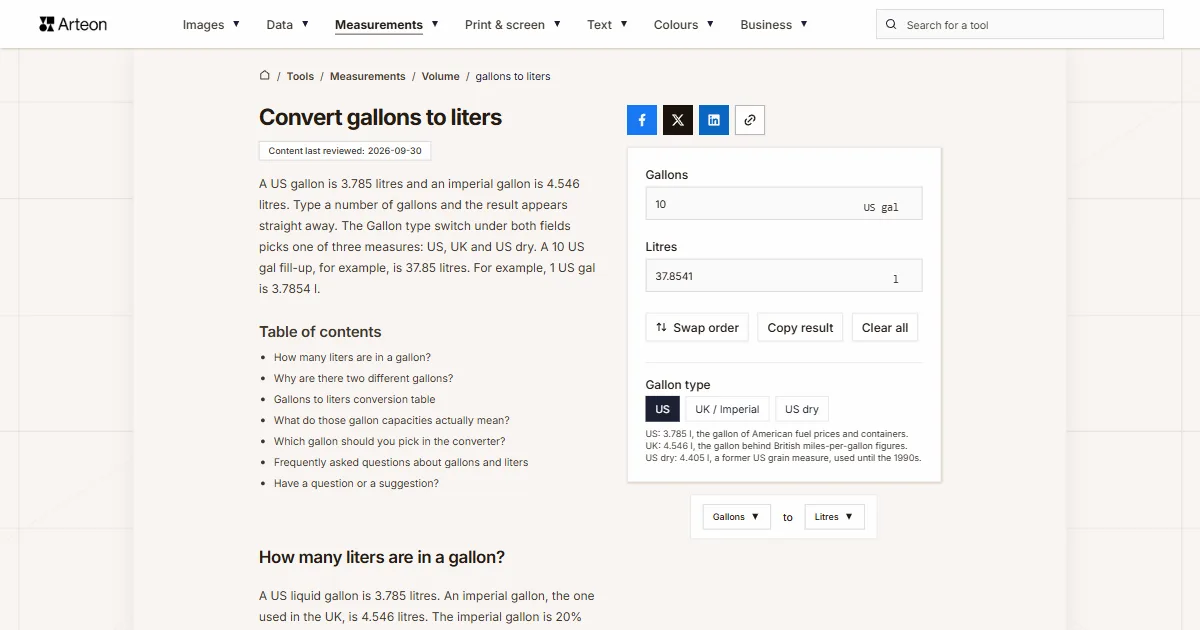Click the Arteon logo
The image size is (1200, 630).
(73, 24)
